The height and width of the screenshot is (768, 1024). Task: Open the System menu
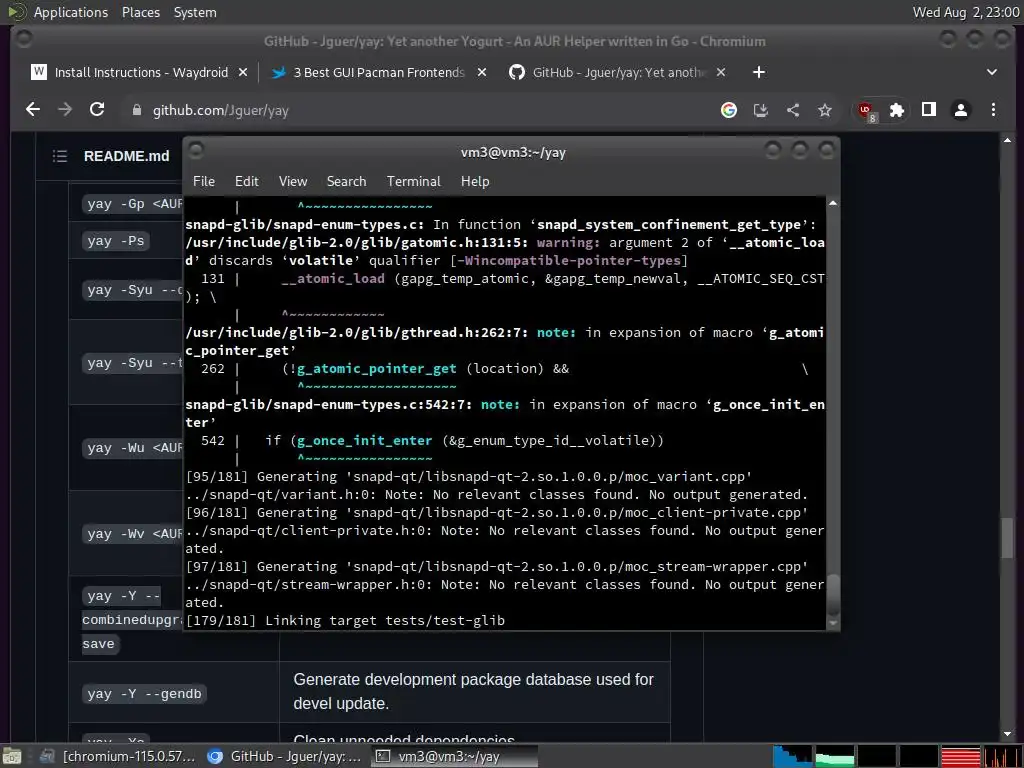click(195, 12)
